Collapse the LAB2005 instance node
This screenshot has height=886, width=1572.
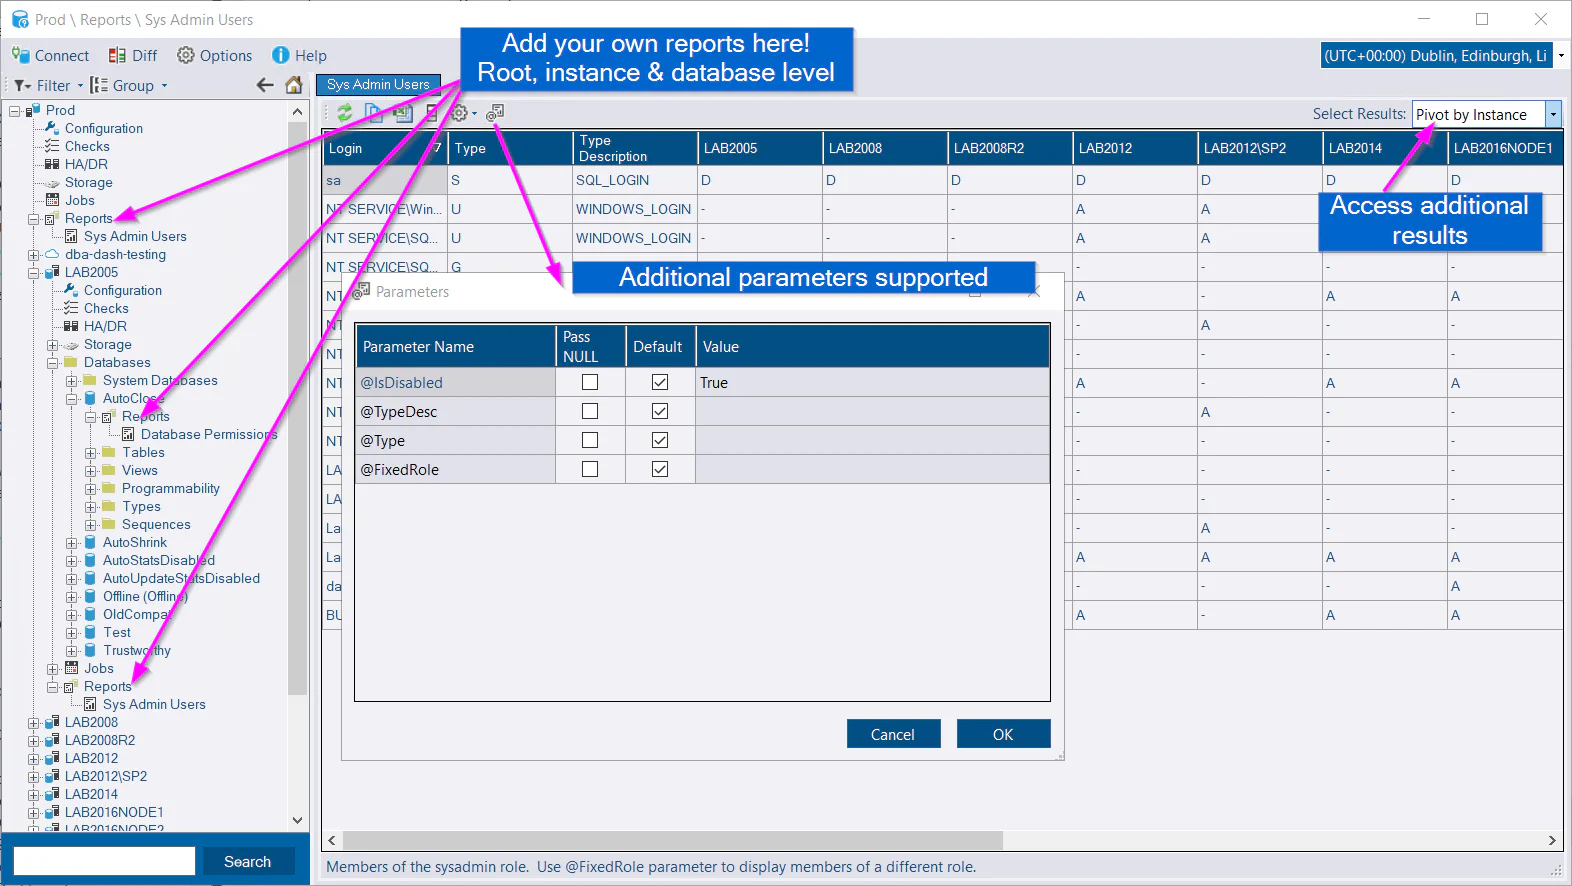[x=34, y=273]
